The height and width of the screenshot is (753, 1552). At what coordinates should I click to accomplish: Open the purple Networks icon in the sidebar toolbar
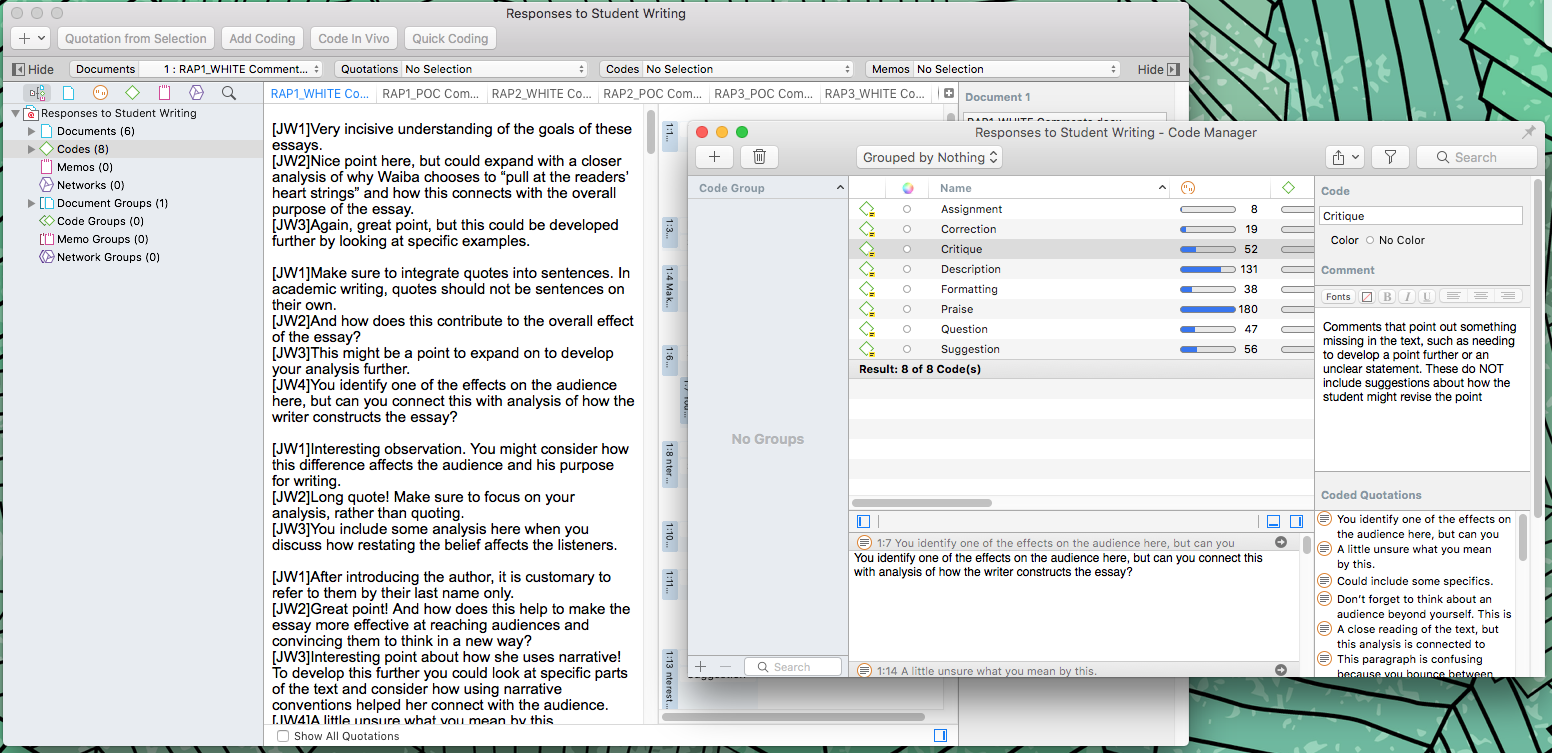(196, 92)
